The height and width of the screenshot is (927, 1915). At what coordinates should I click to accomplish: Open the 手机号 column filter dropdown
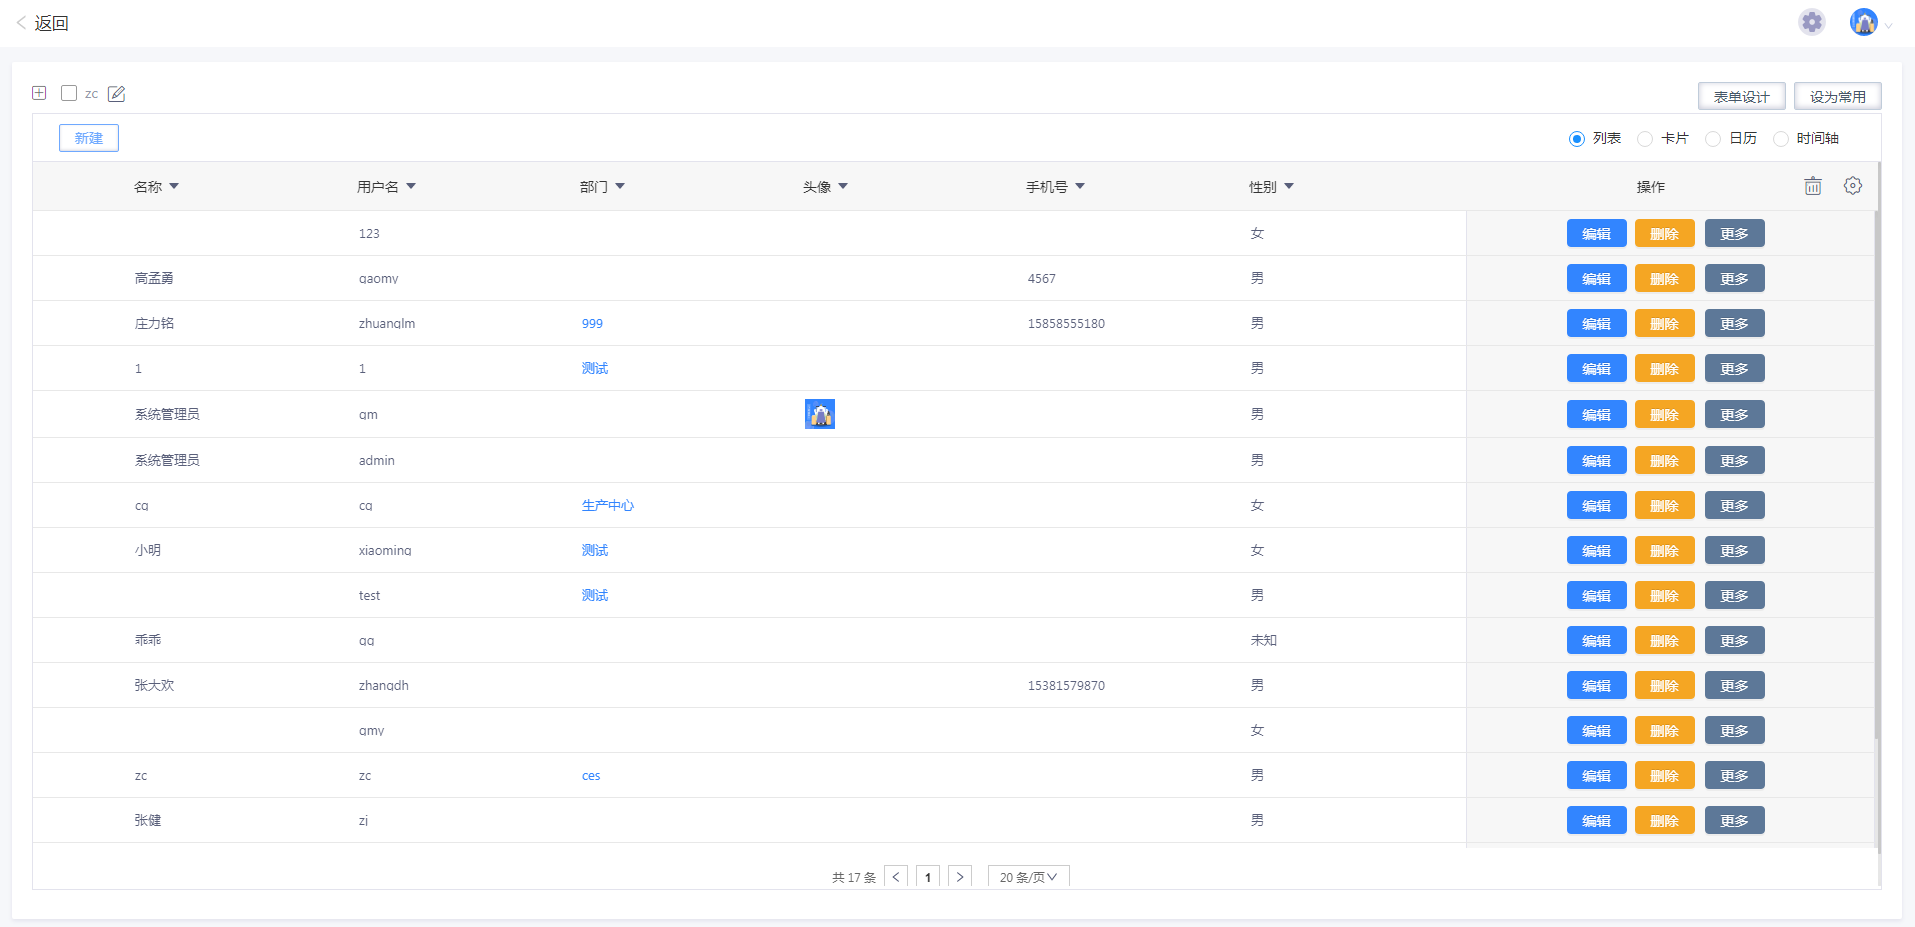point(1080,186)
